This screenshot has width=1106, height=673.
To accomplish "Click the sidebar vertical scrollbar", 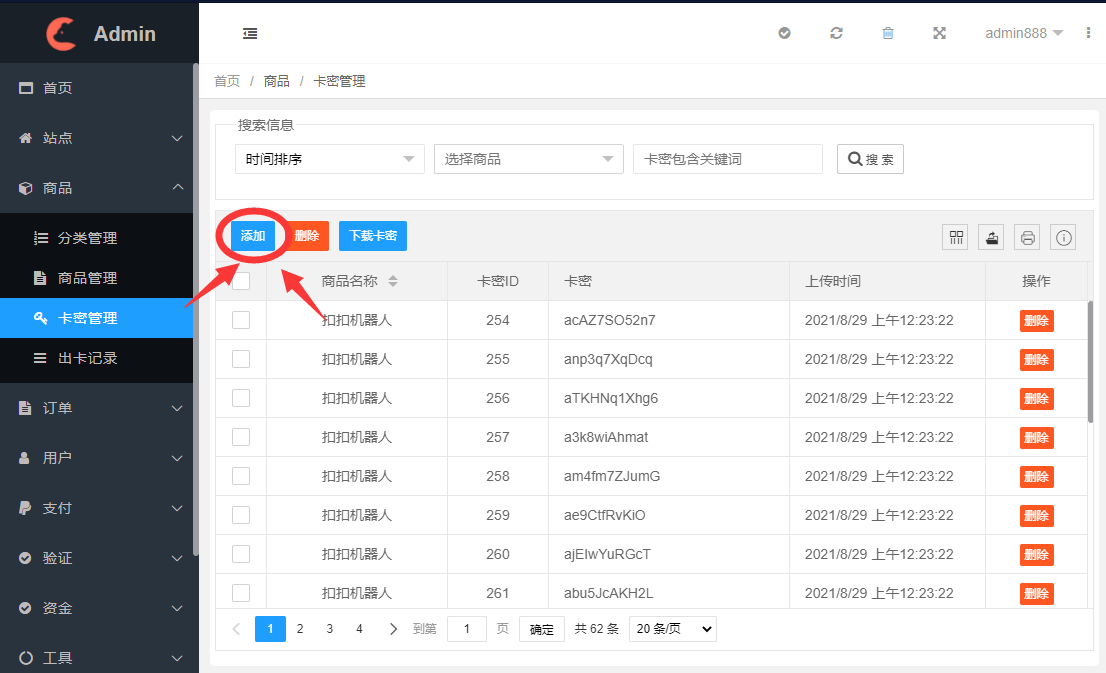I will click(195, 309).
